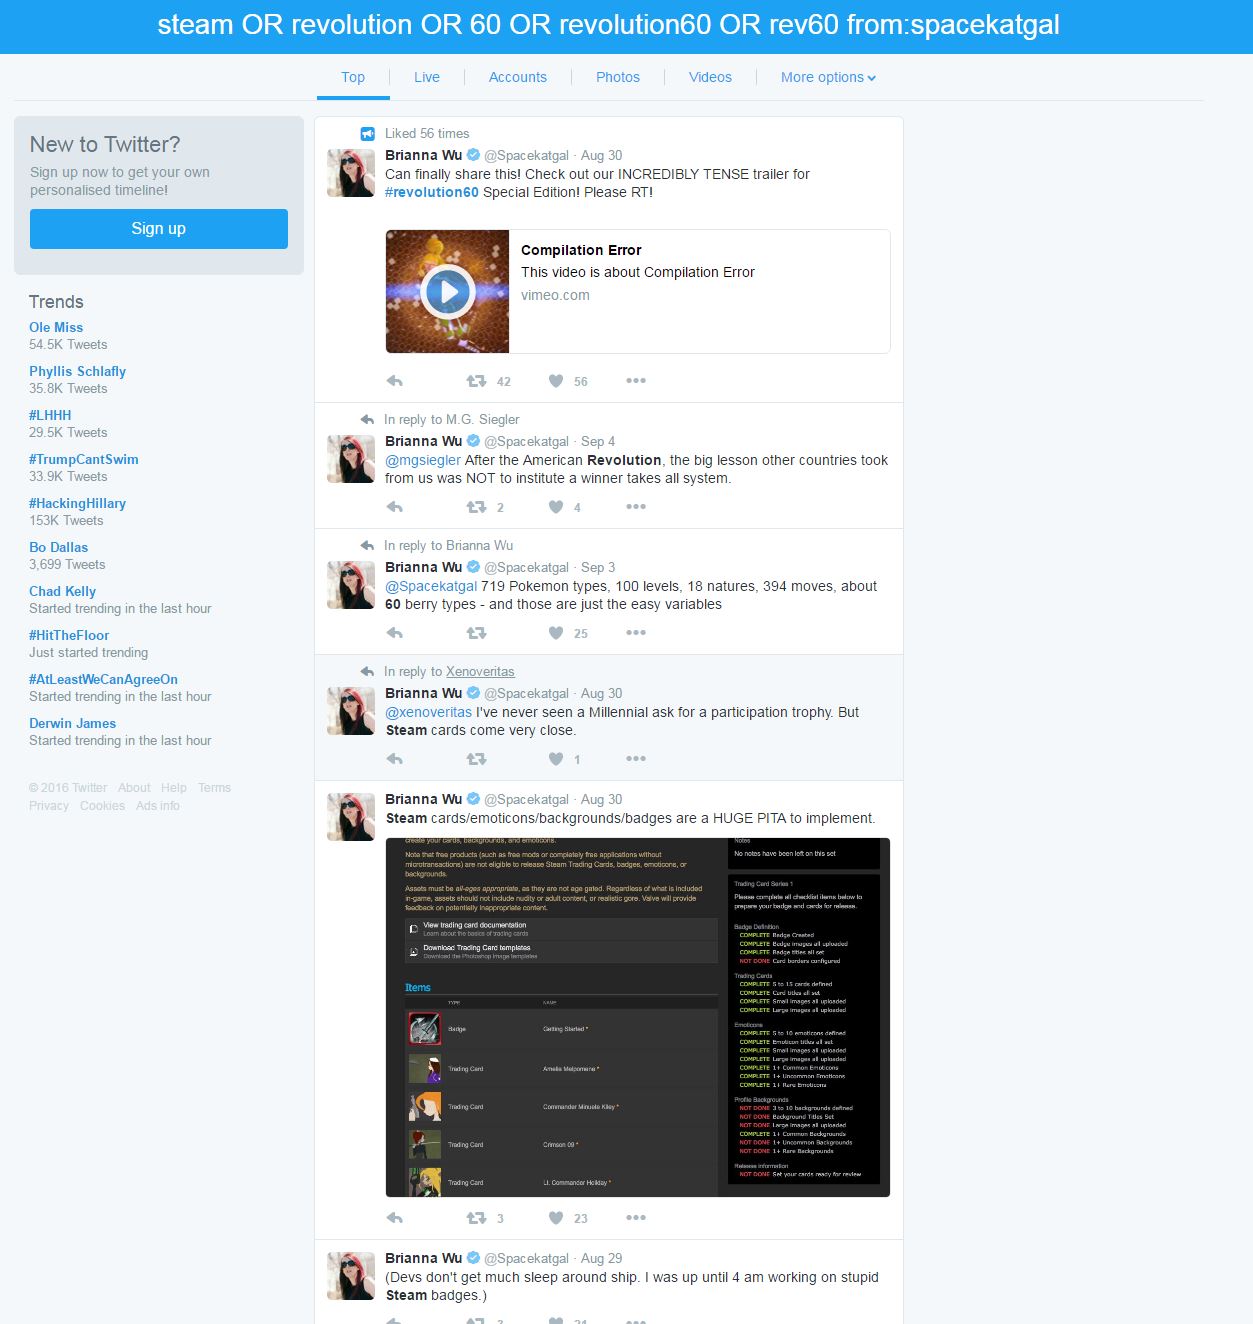1253x1324 pixels.
Task: Open the Terms footer link
Action: click(214, 788)
